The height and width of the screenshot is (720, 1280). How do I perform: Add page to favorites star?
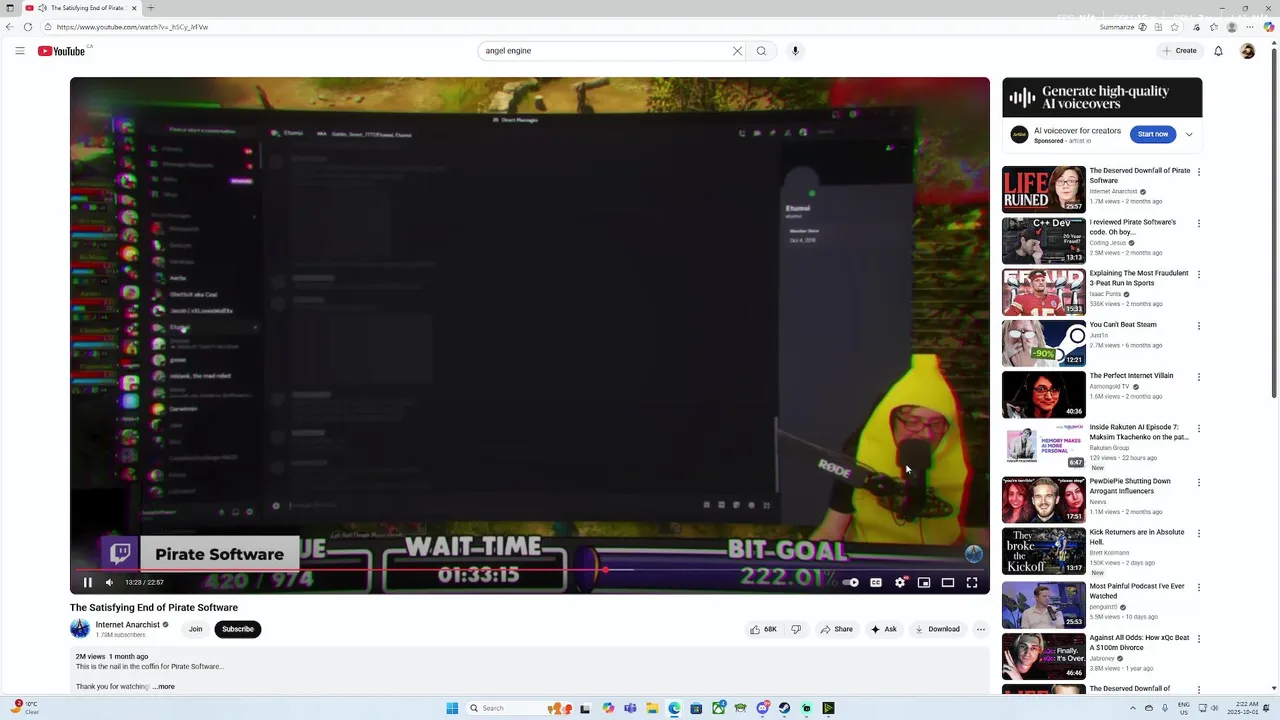pyautogui.click(x=1174, y=27)
